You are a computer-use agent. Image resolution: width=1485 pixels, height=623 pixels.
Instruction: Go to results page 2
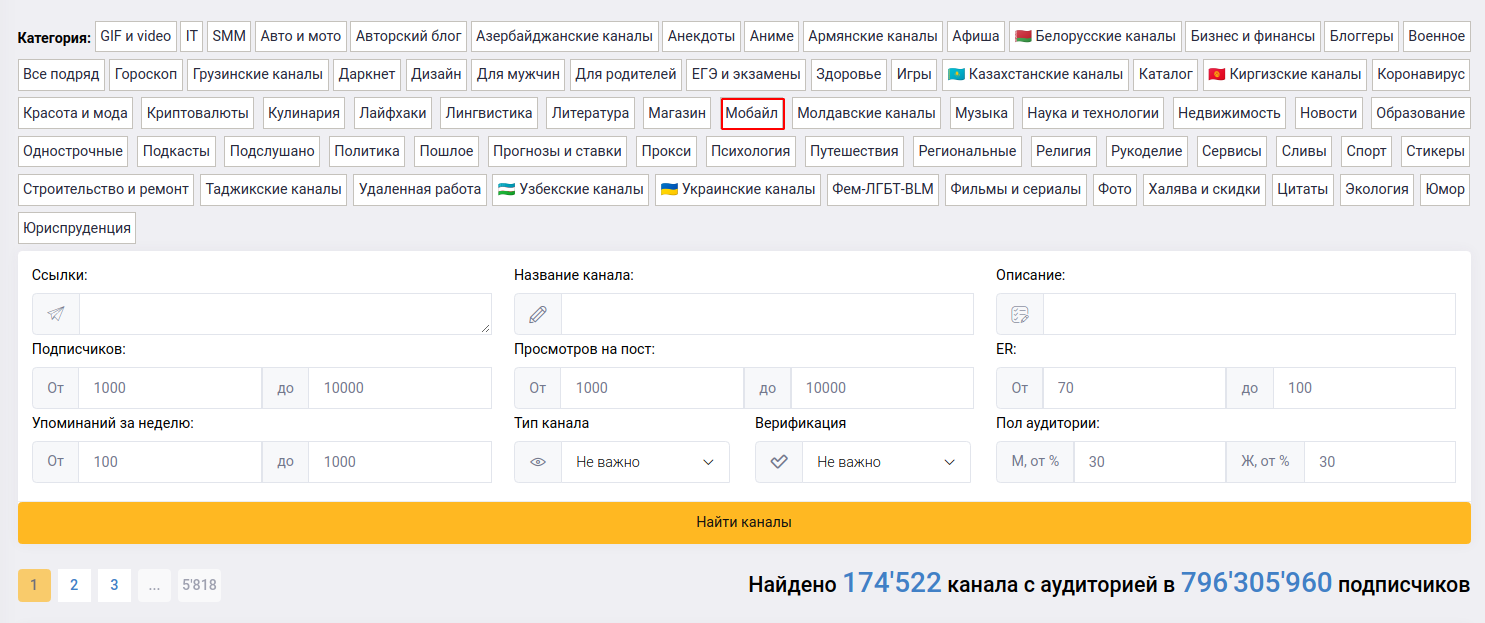click(74, 585)
